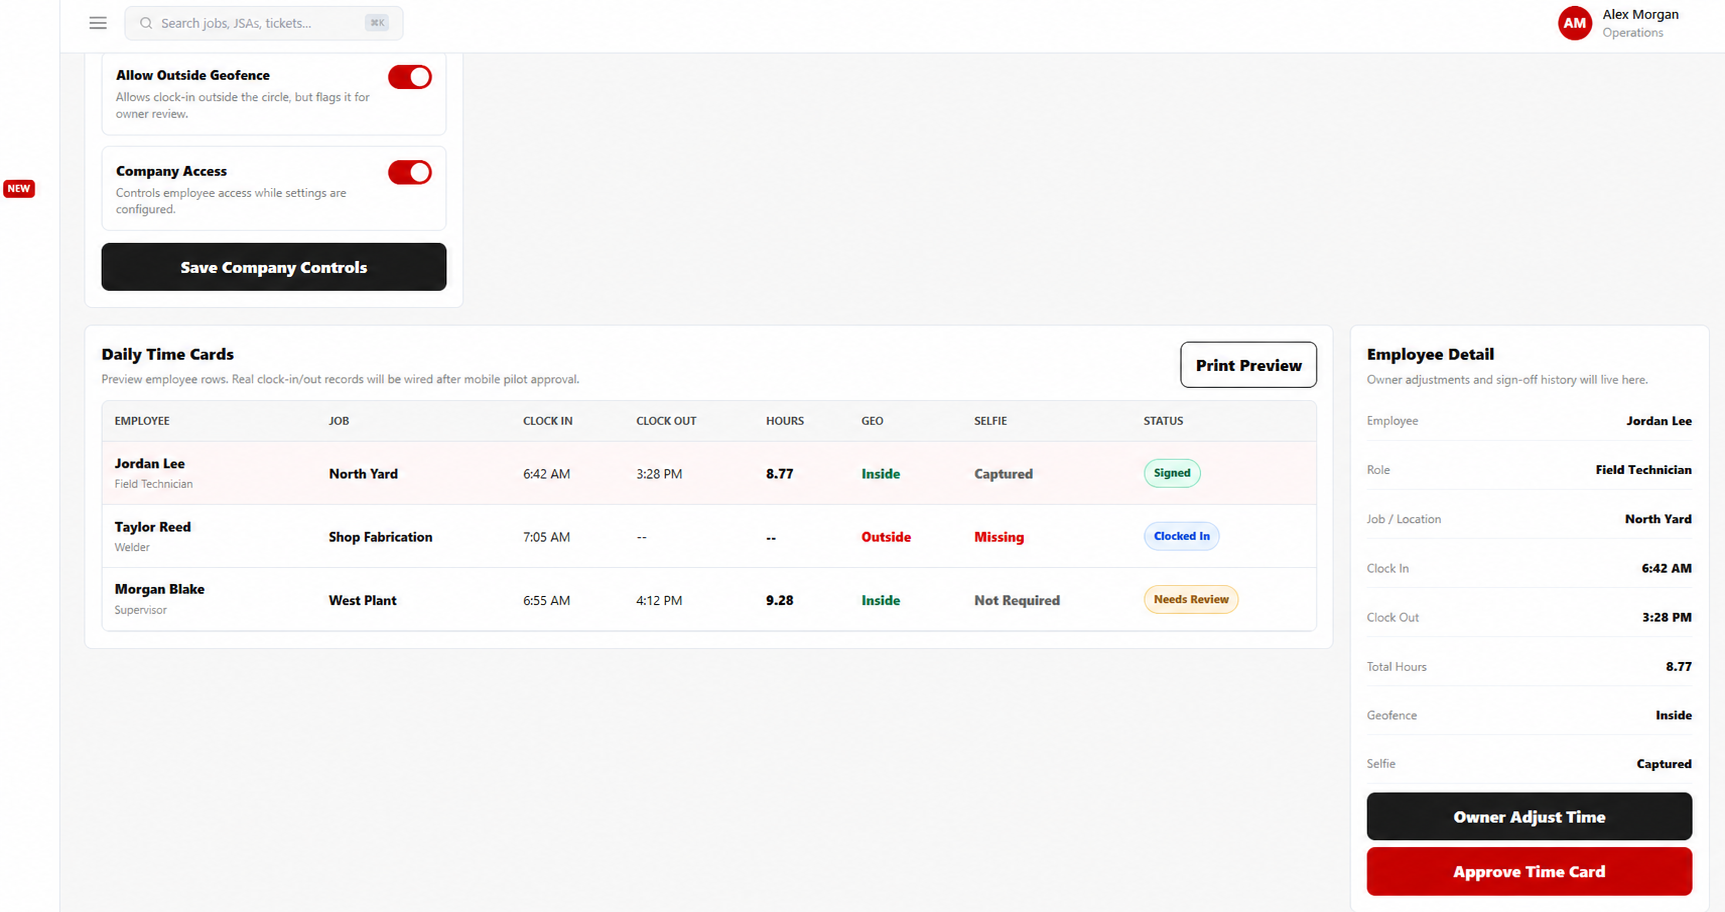Screen dimensions: 1725x912
Task: Click Field Technician value in Employee Detail
Action: pyautogui.click(x=1643, y=470)
